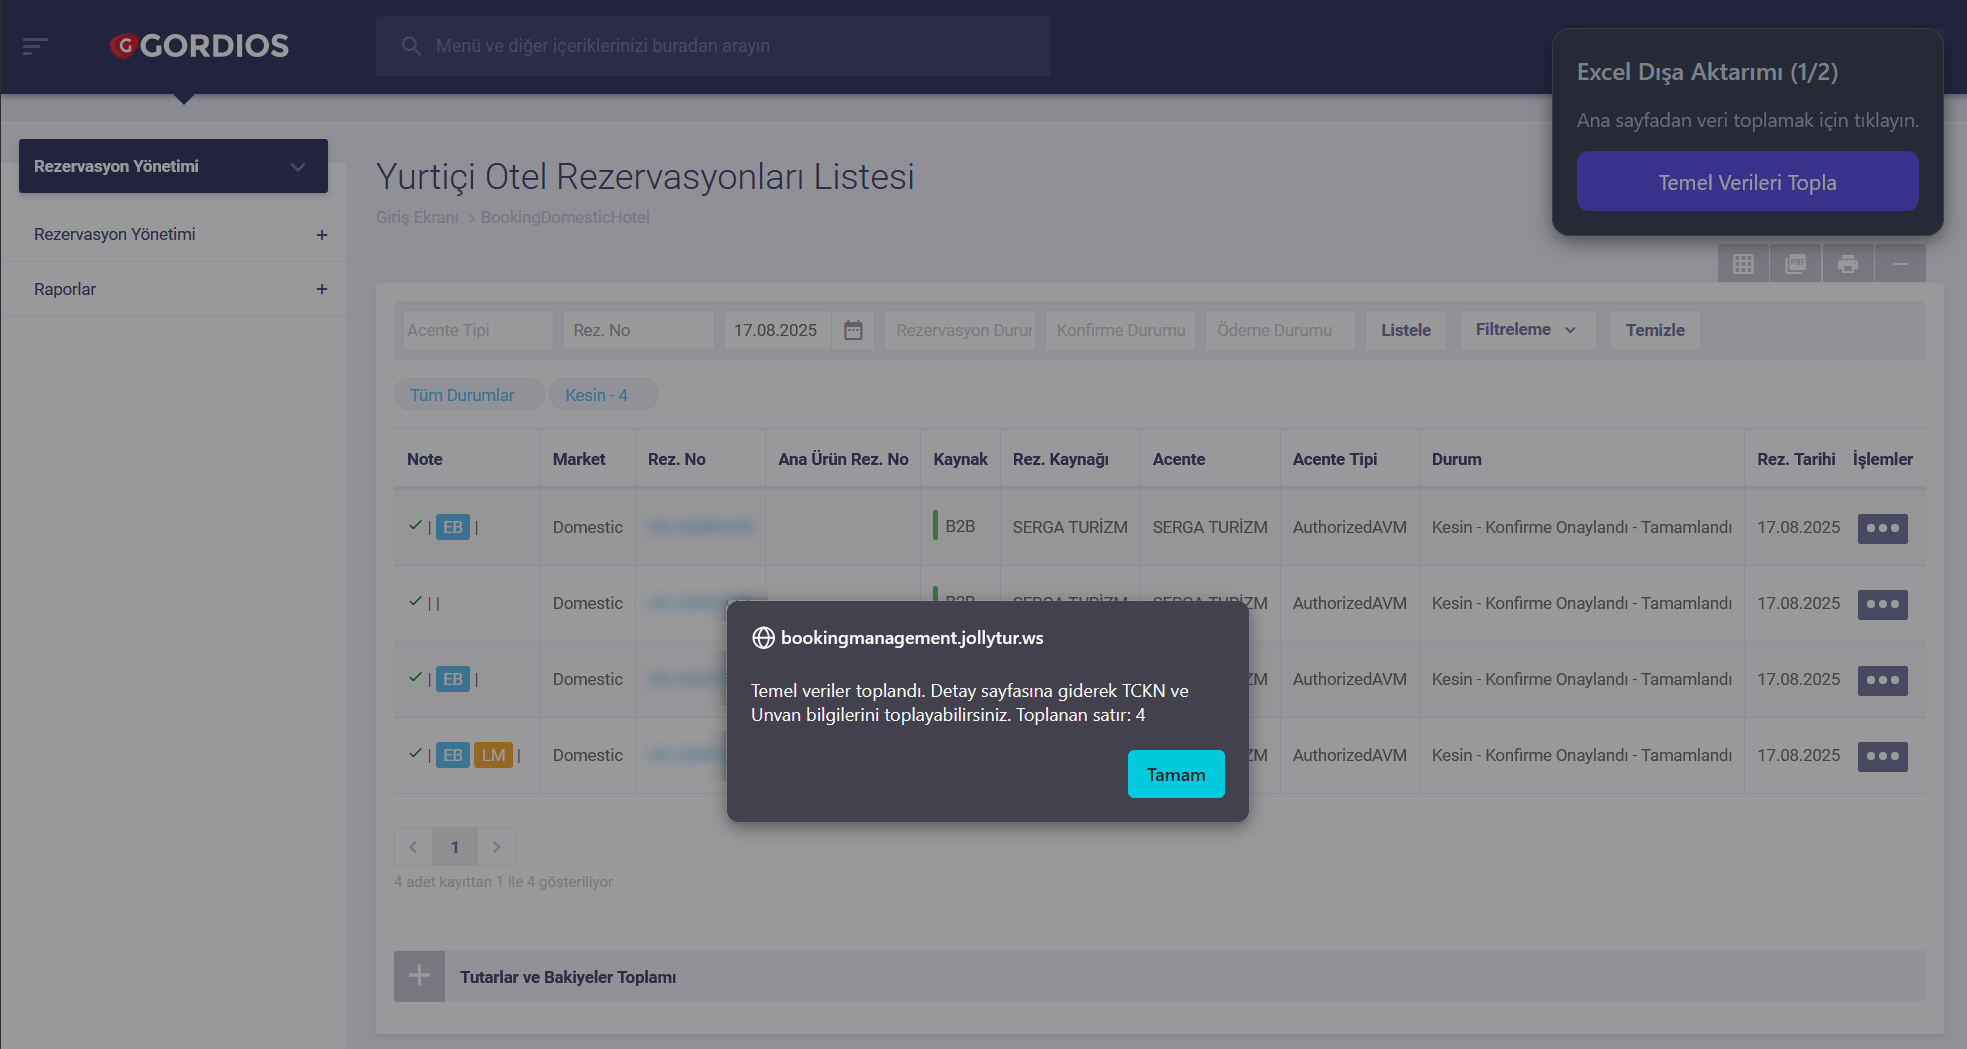The height and width of the screenshot is (1049, 1967).
Task: Click the Rez. No input field
Action: (637, 330)
